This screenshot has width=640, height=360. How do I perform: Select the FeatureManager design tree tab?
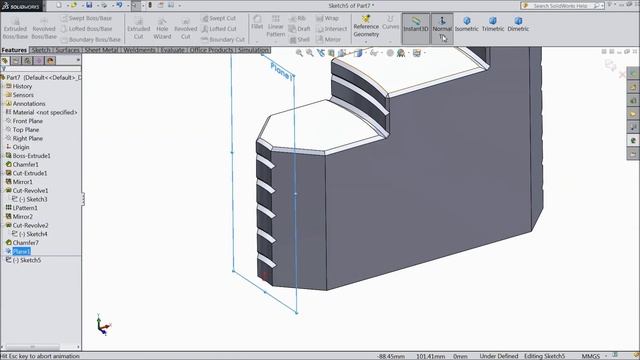5,61
